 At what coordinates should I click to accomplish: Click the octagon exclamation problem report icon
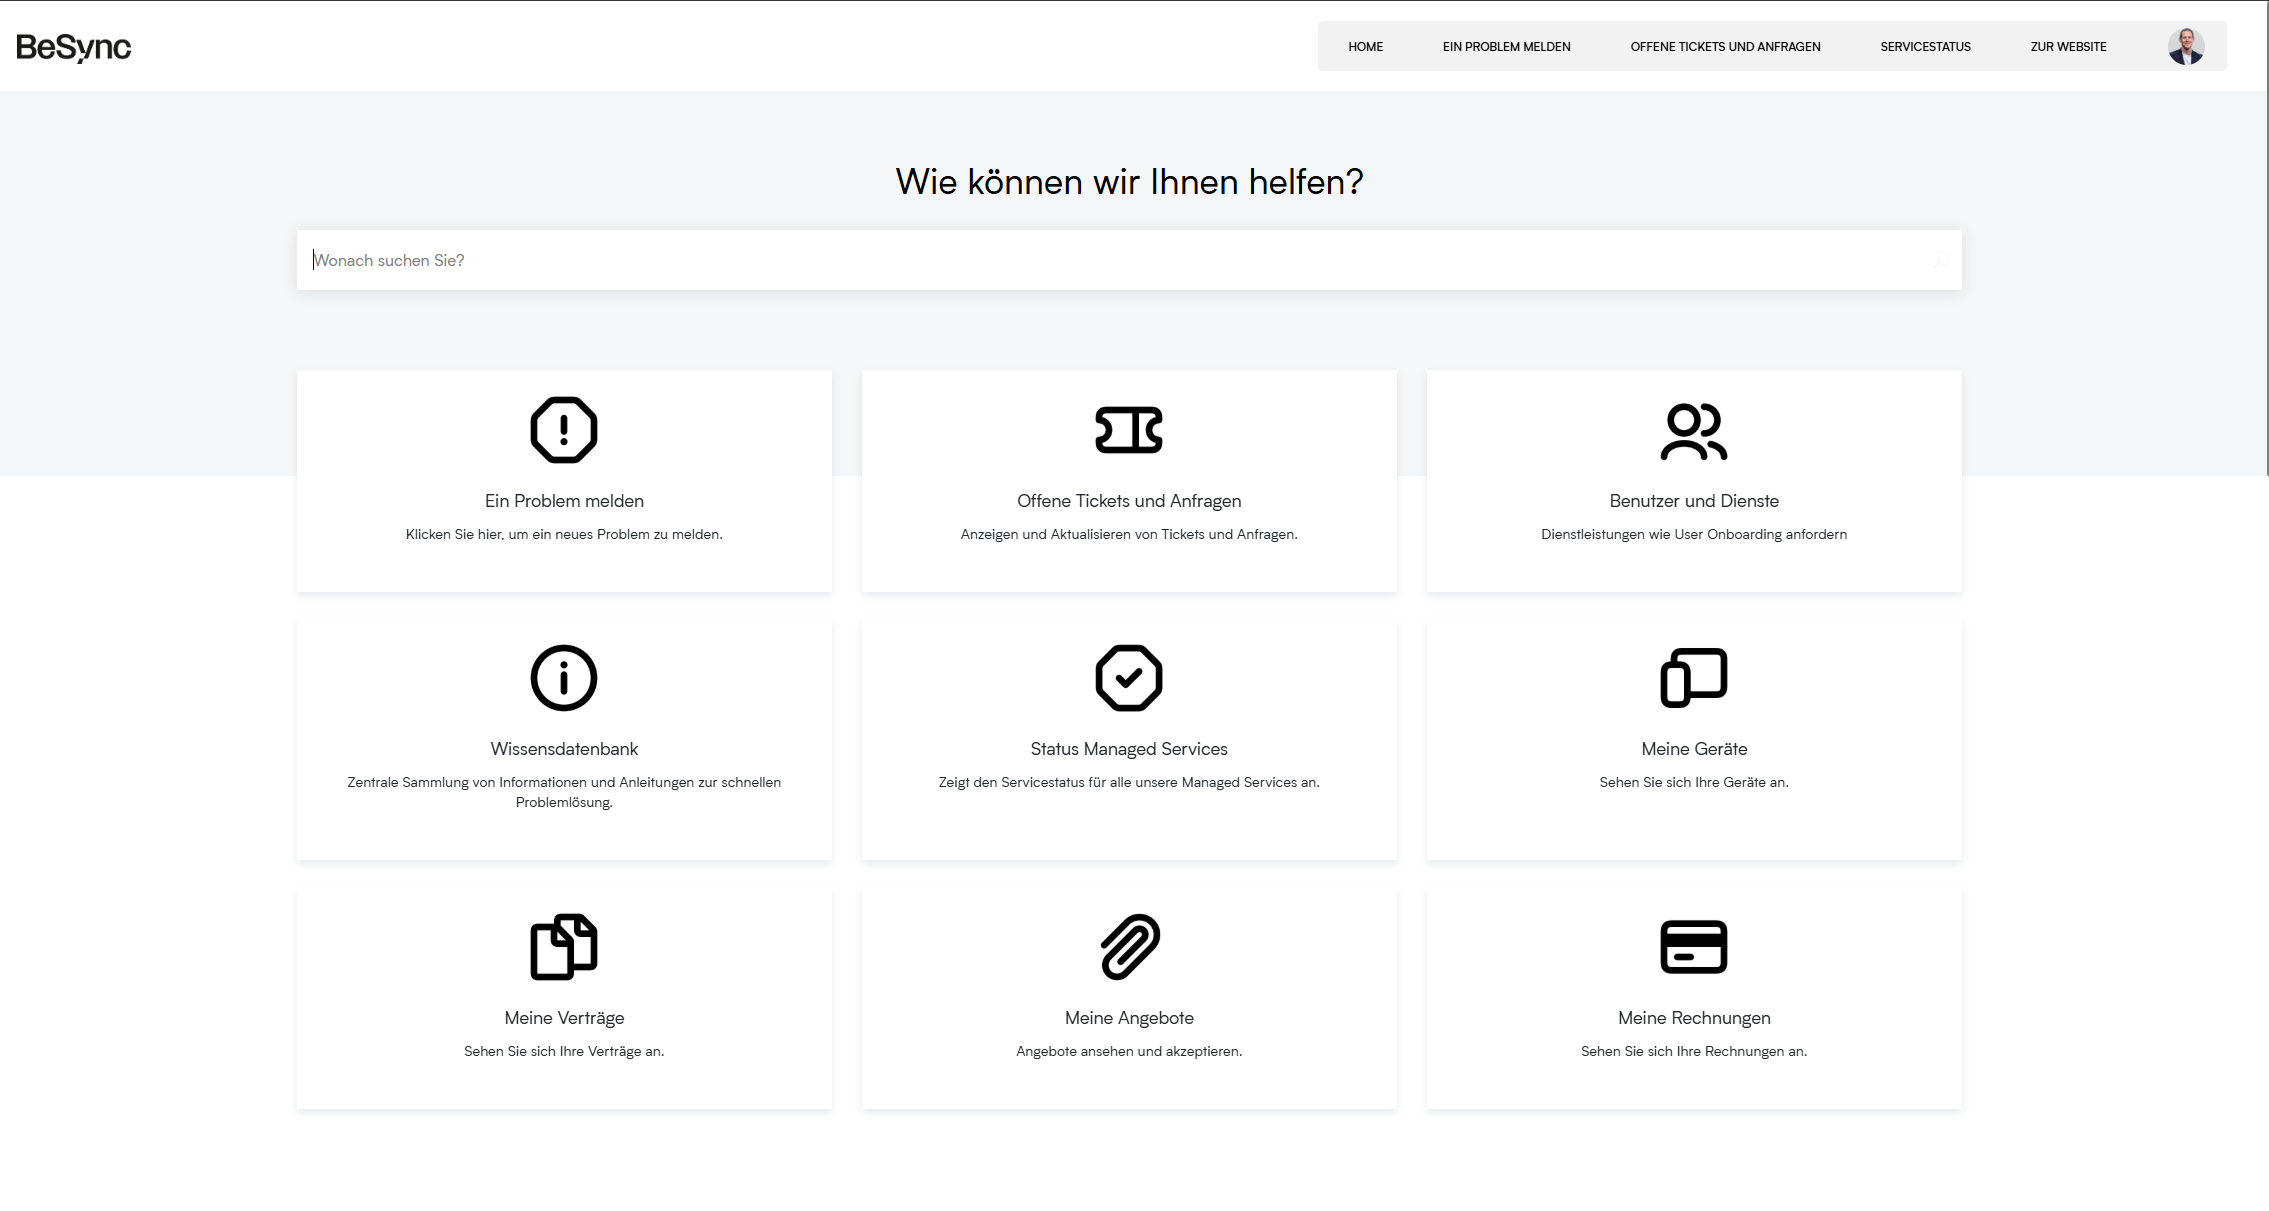[563, 430]
